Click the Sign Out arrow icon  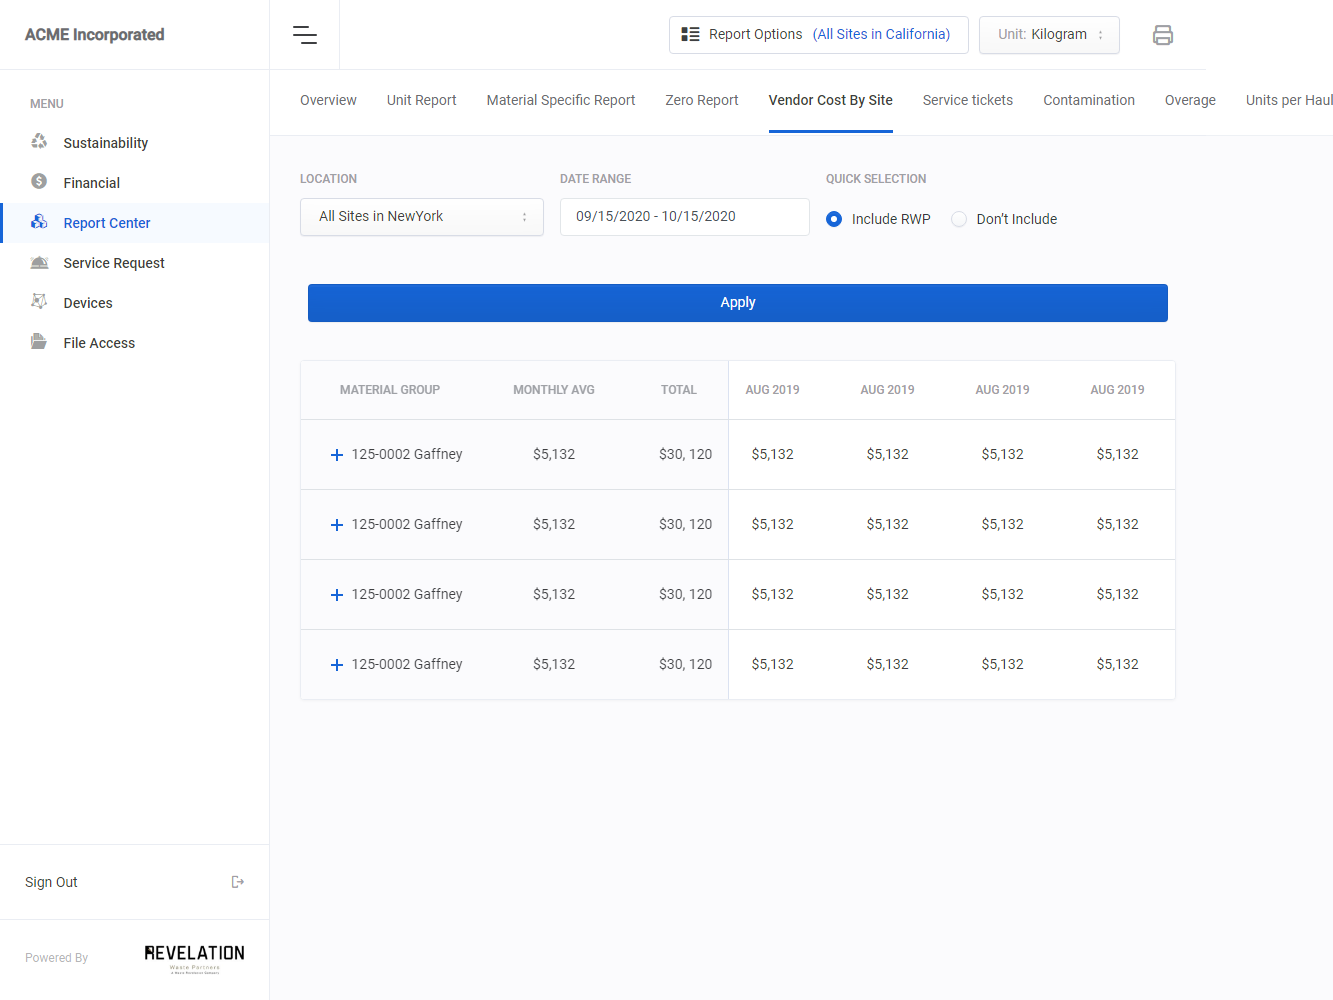pyautogui.click(x=238, y=882)
